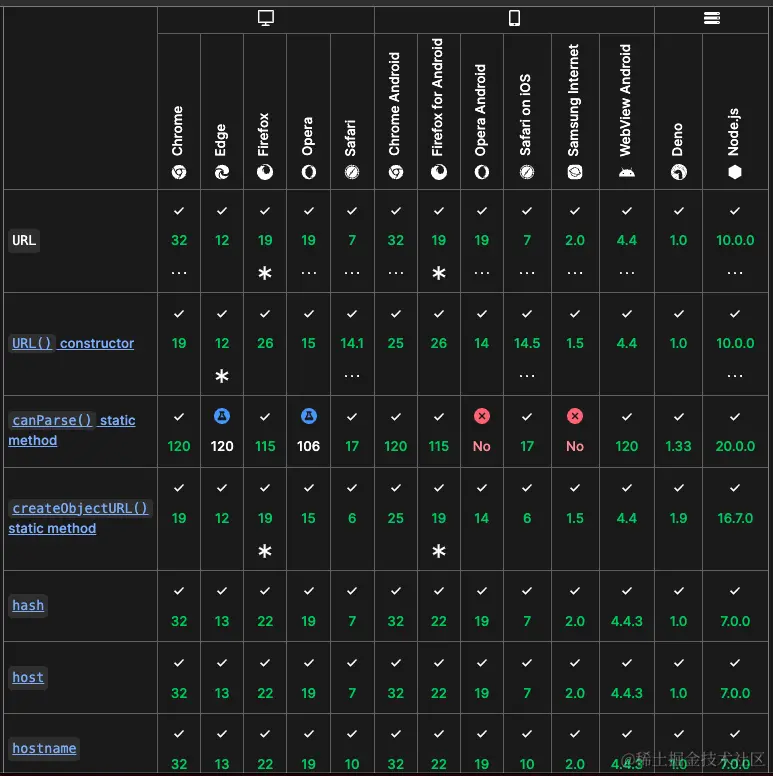773x776 pixels.
Task: Click the 10.0.0 Node.js value in URL row
Action: (735, 240)
